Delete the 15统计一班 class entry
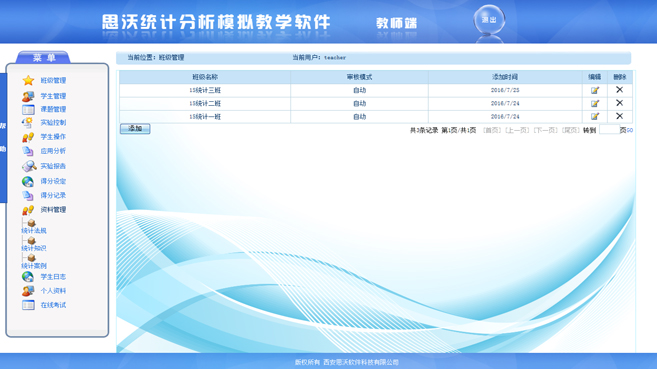 pyautogui.click(x=619, y=116)
